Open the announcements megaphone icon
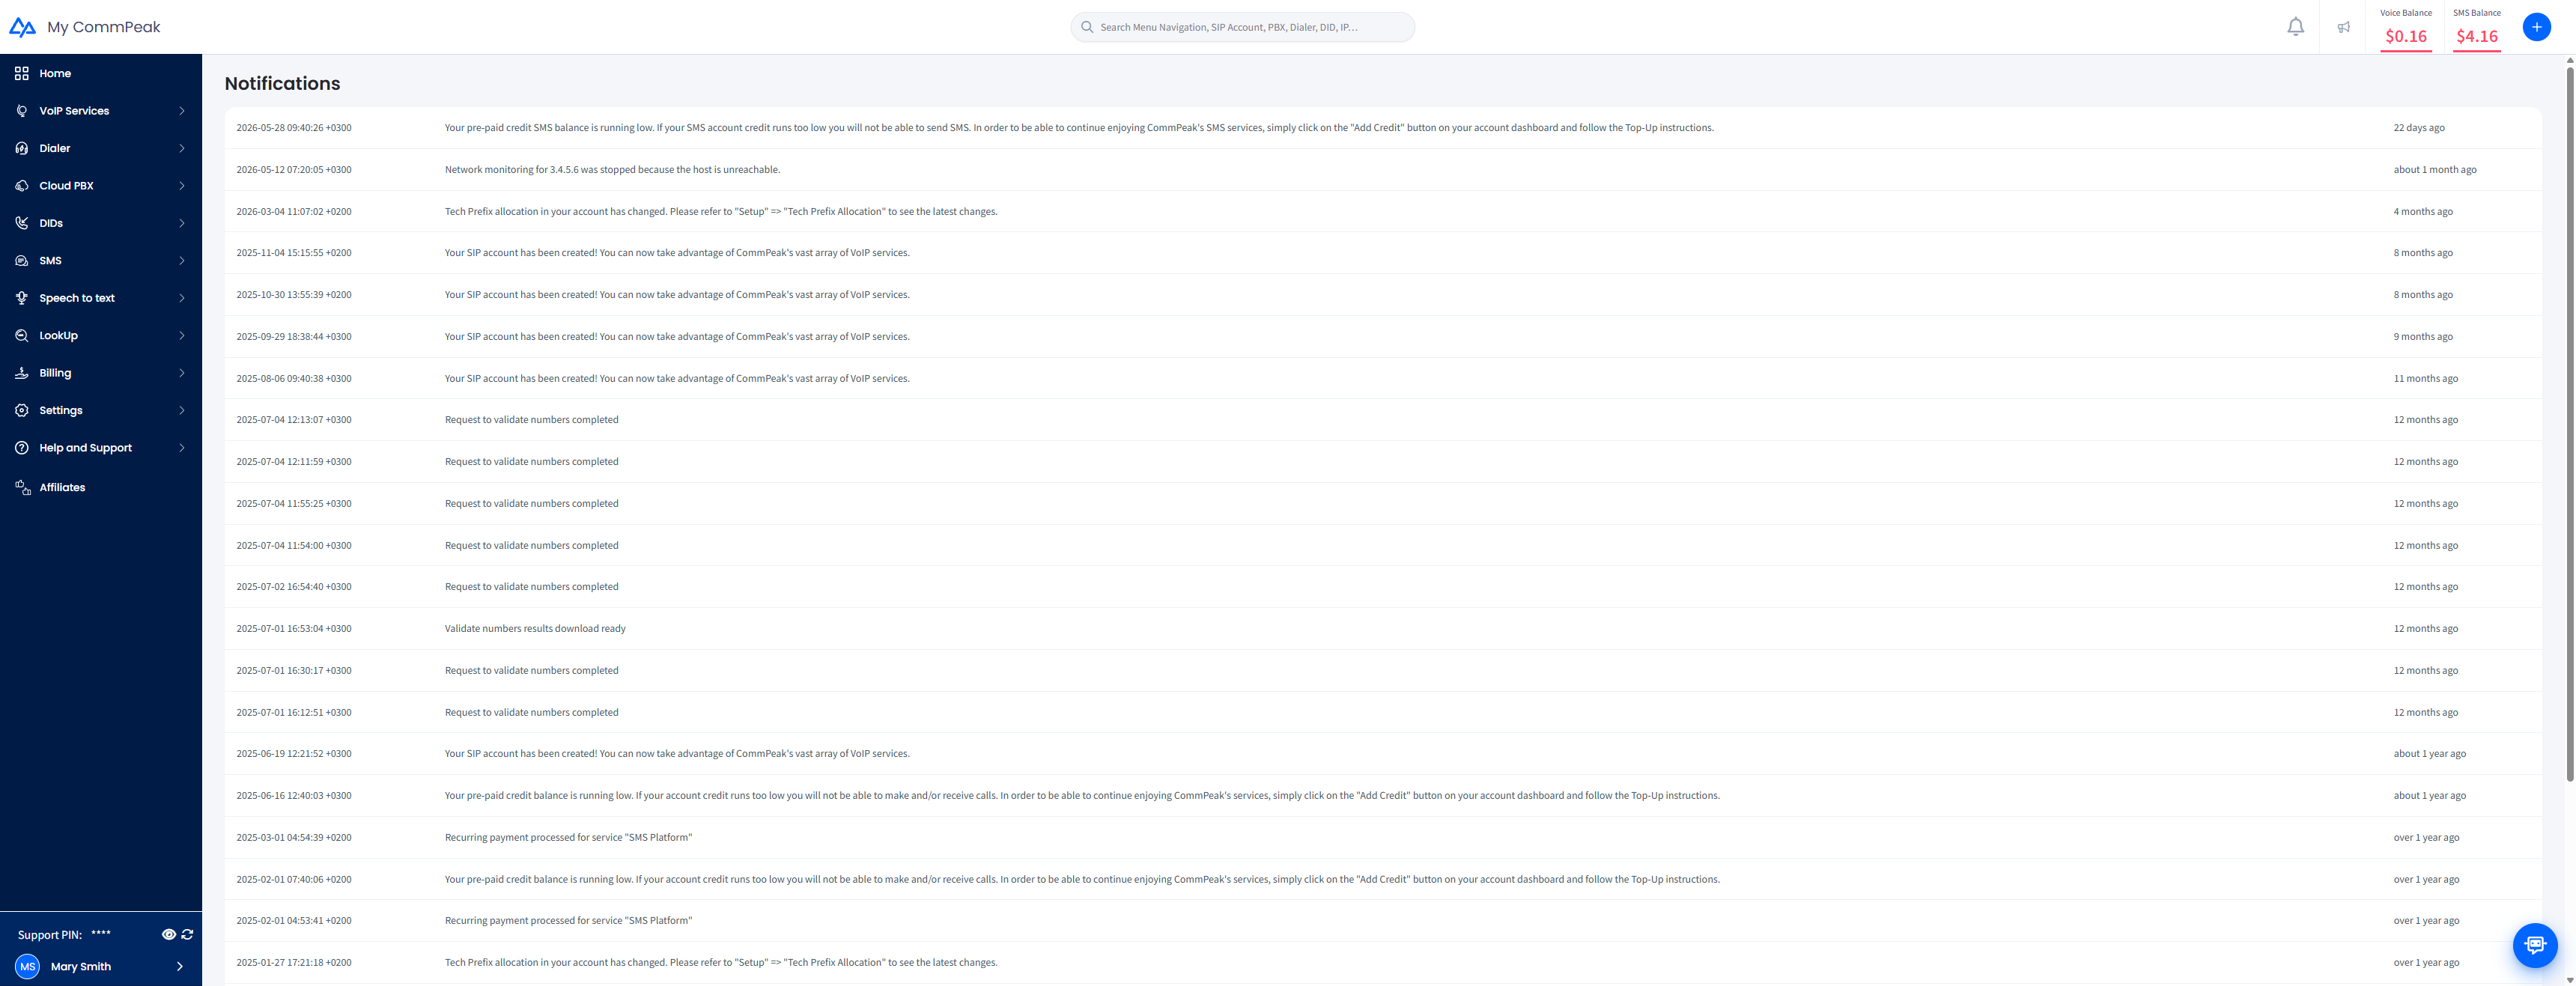This screenshot has height=986, width=2576. 2343,27
